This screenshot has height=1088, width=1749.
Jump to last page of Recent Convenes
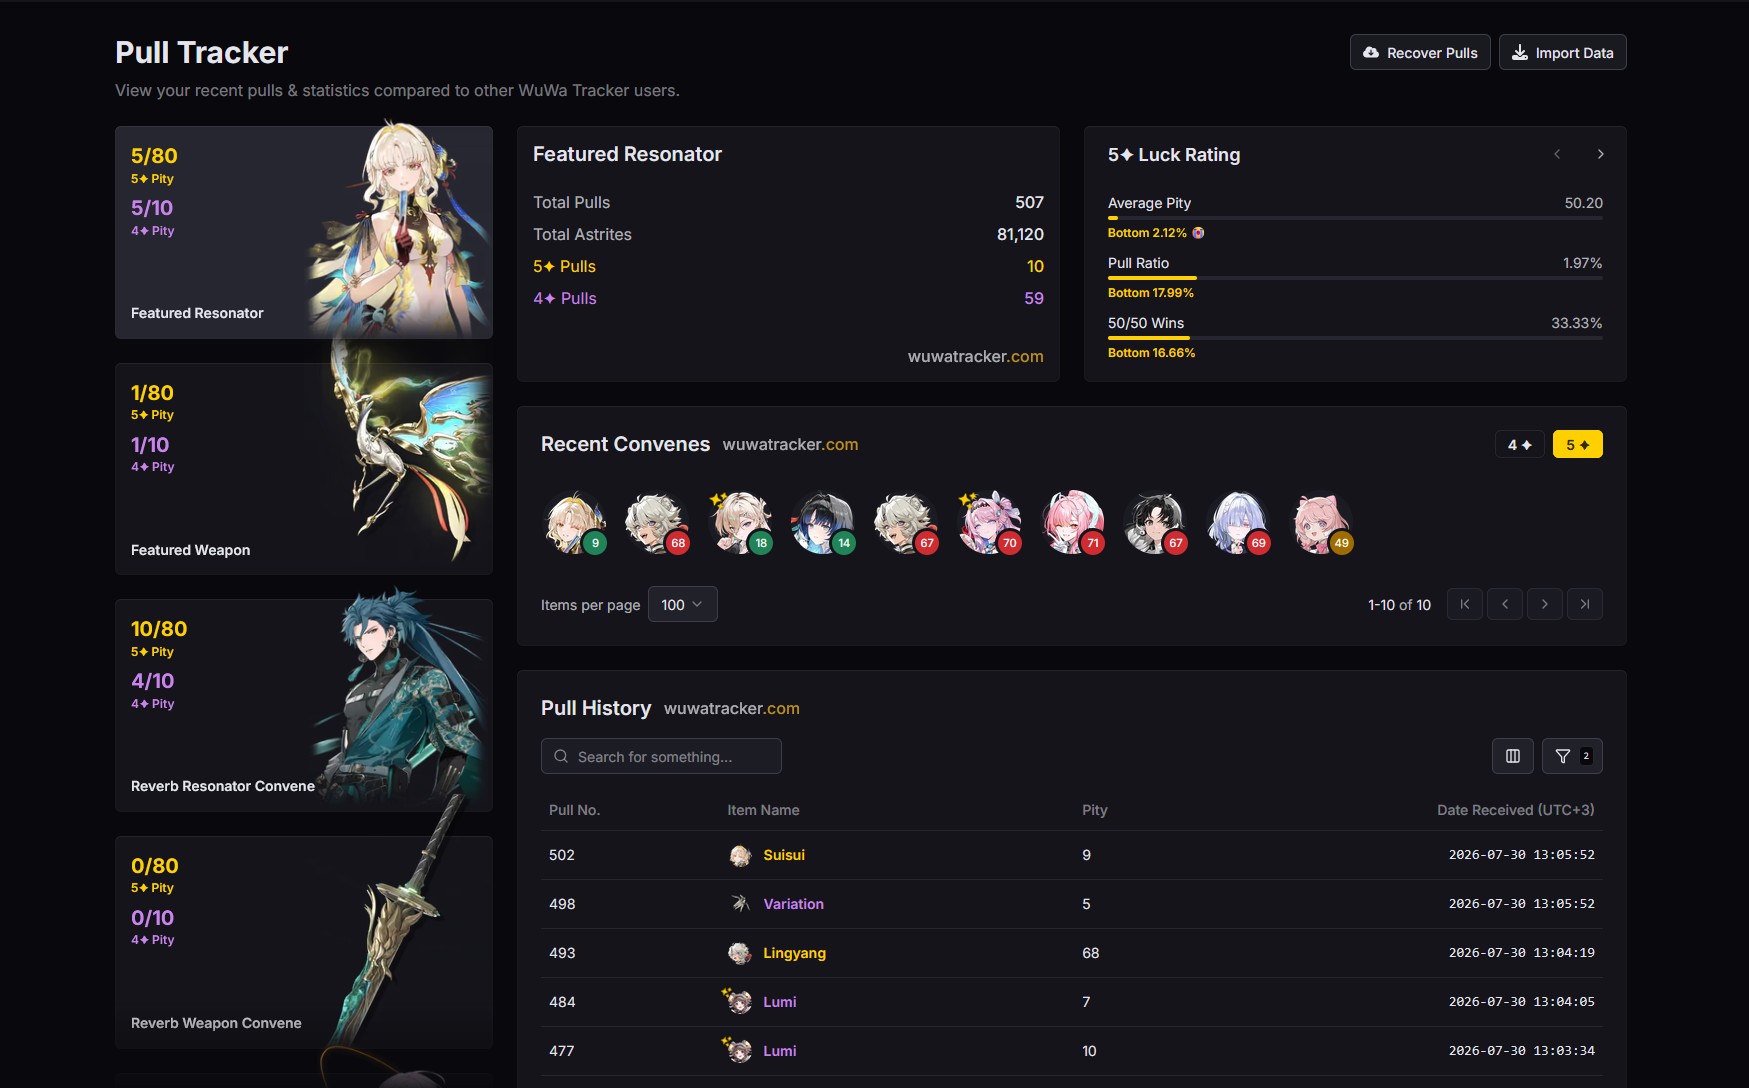(1585, 604)
